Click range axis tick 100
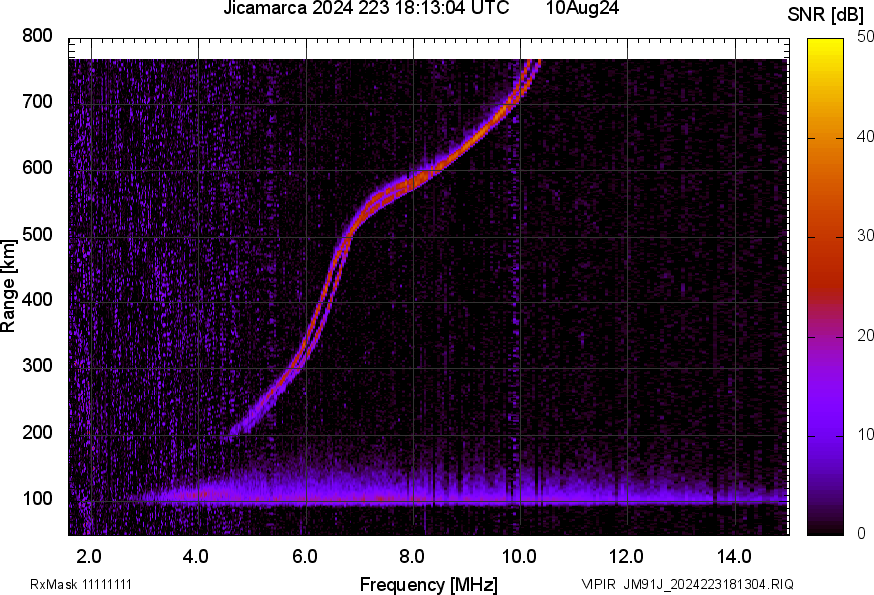This screenshot has height=595, width=874. click(x=37, y=498)
